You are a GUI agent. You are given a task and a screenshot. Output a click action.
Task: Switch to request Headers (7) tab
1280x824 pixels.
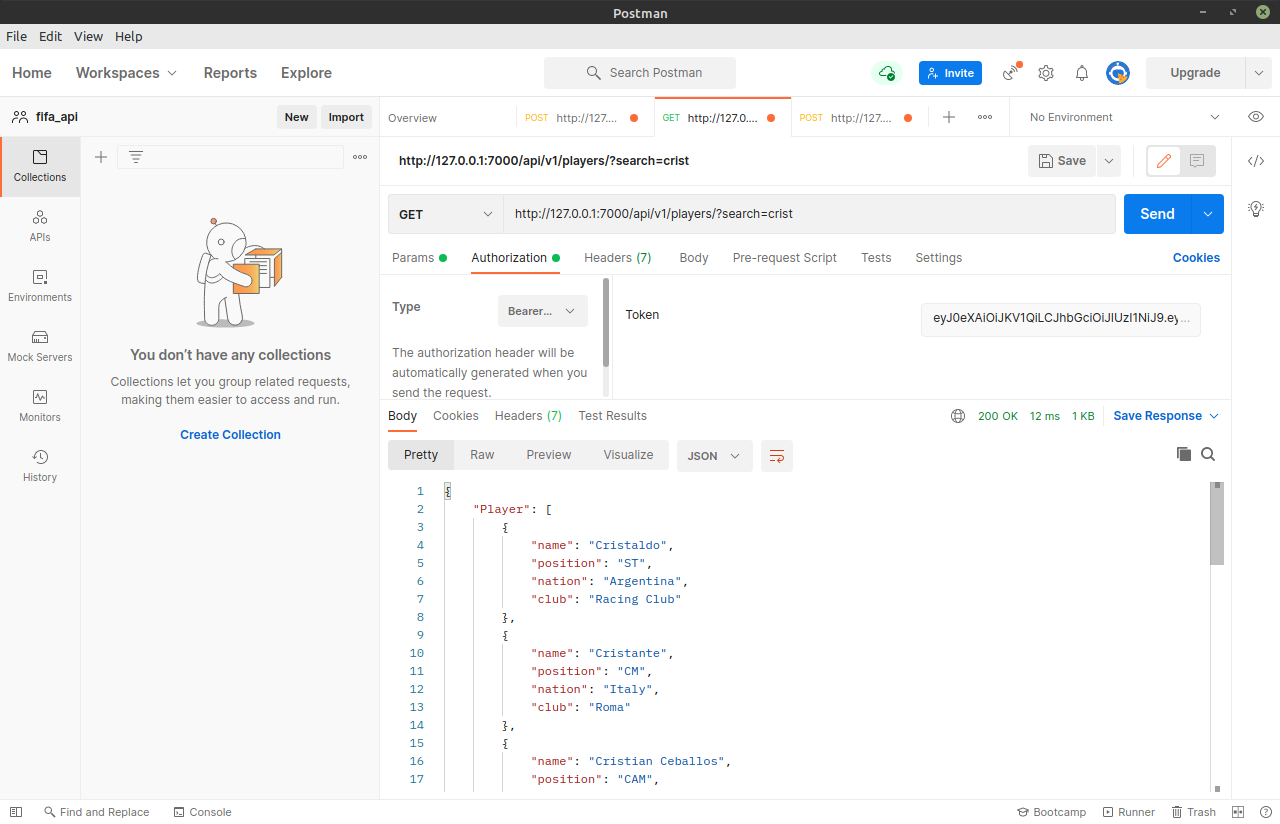pyautogui.click(x=618, y=258)
